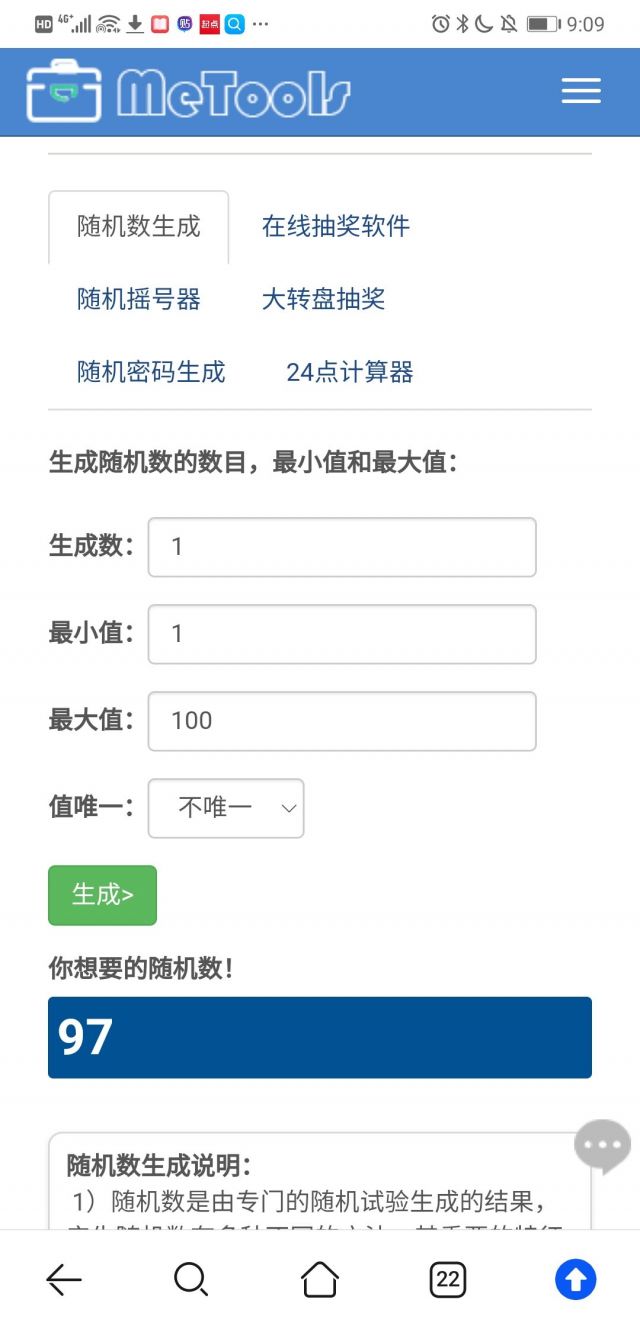Focus the 最大值 input field
This screenshot has width=640, height=1329.
click(x=342, y=721)
